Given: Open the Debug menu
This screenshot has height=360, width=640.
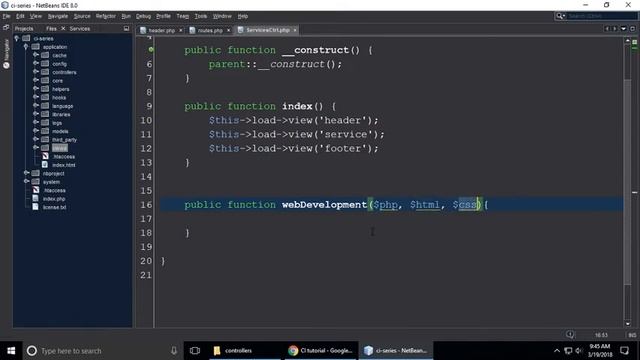Looking at the screenshot, I should point(143,16).
